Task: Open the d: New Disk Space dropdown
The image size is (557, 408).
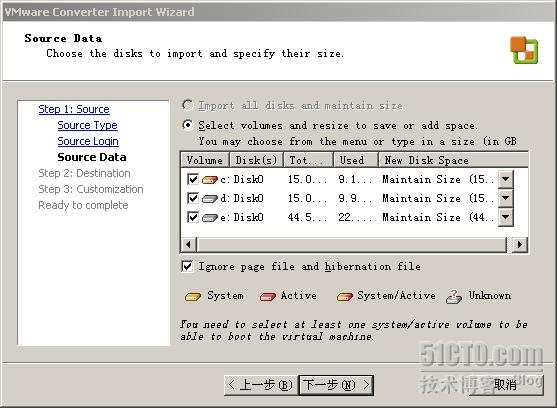Action: point(505,198)
